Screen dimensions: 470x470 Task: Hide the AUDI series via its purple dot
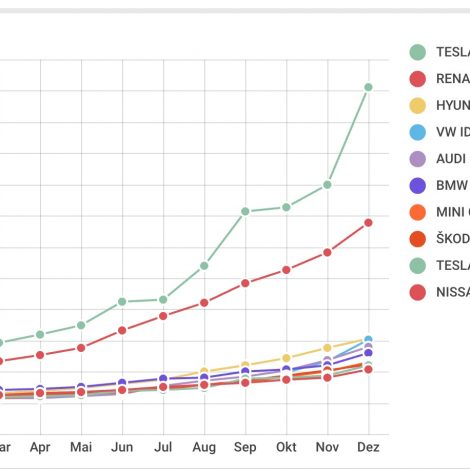[x=417, y=159]
